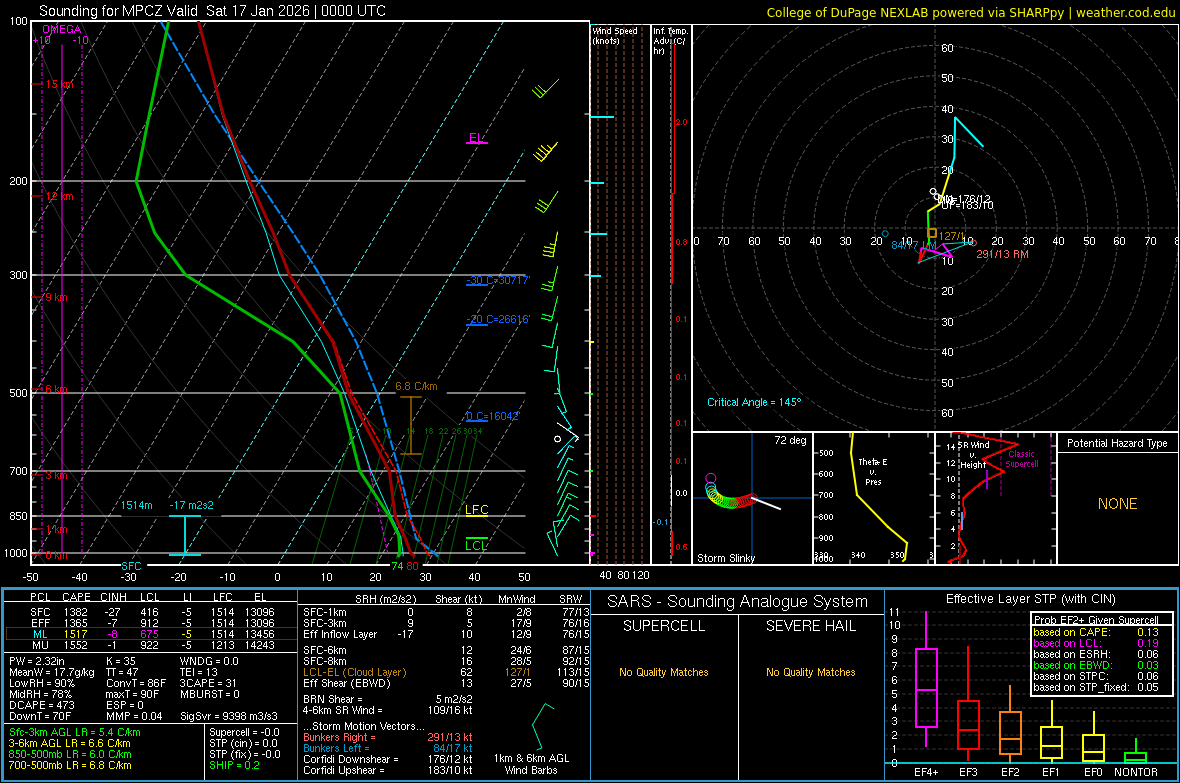Click the MU parcel CAPE value 1552
Viewport: 1180px width, 783px height.
75,645
